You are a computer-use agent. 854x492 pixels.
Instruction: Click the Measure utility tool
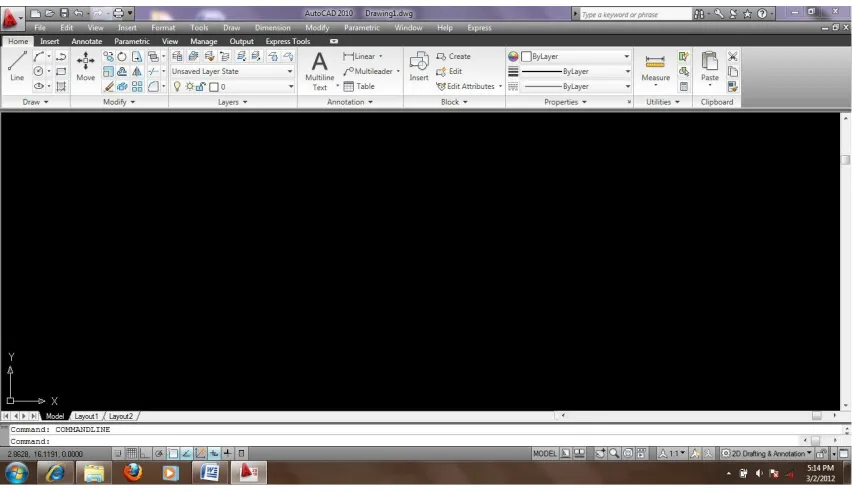point(655,68)
